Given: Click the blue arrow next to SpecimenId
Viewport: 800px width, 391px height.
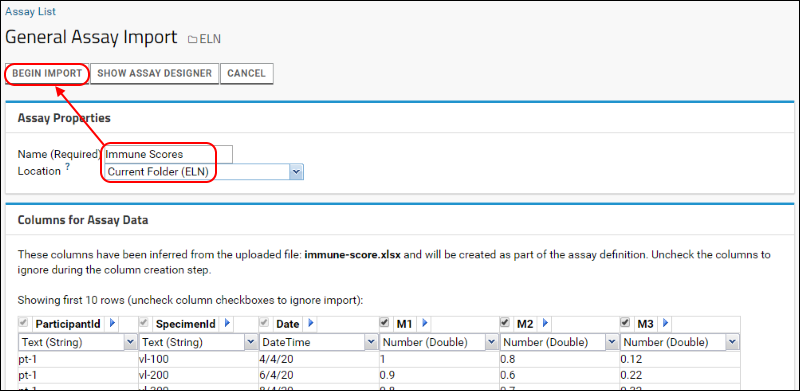Looking at the screenshot, I should pos(228,323).
